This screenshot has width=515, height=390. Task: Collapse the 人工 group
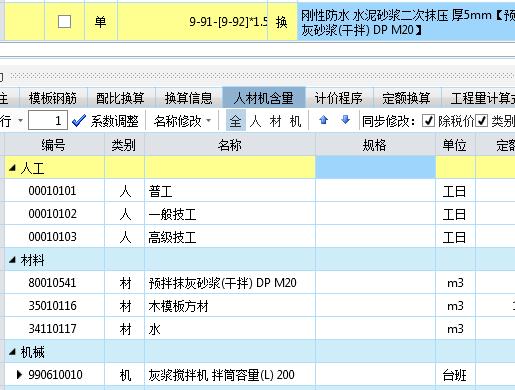(12, 168)
